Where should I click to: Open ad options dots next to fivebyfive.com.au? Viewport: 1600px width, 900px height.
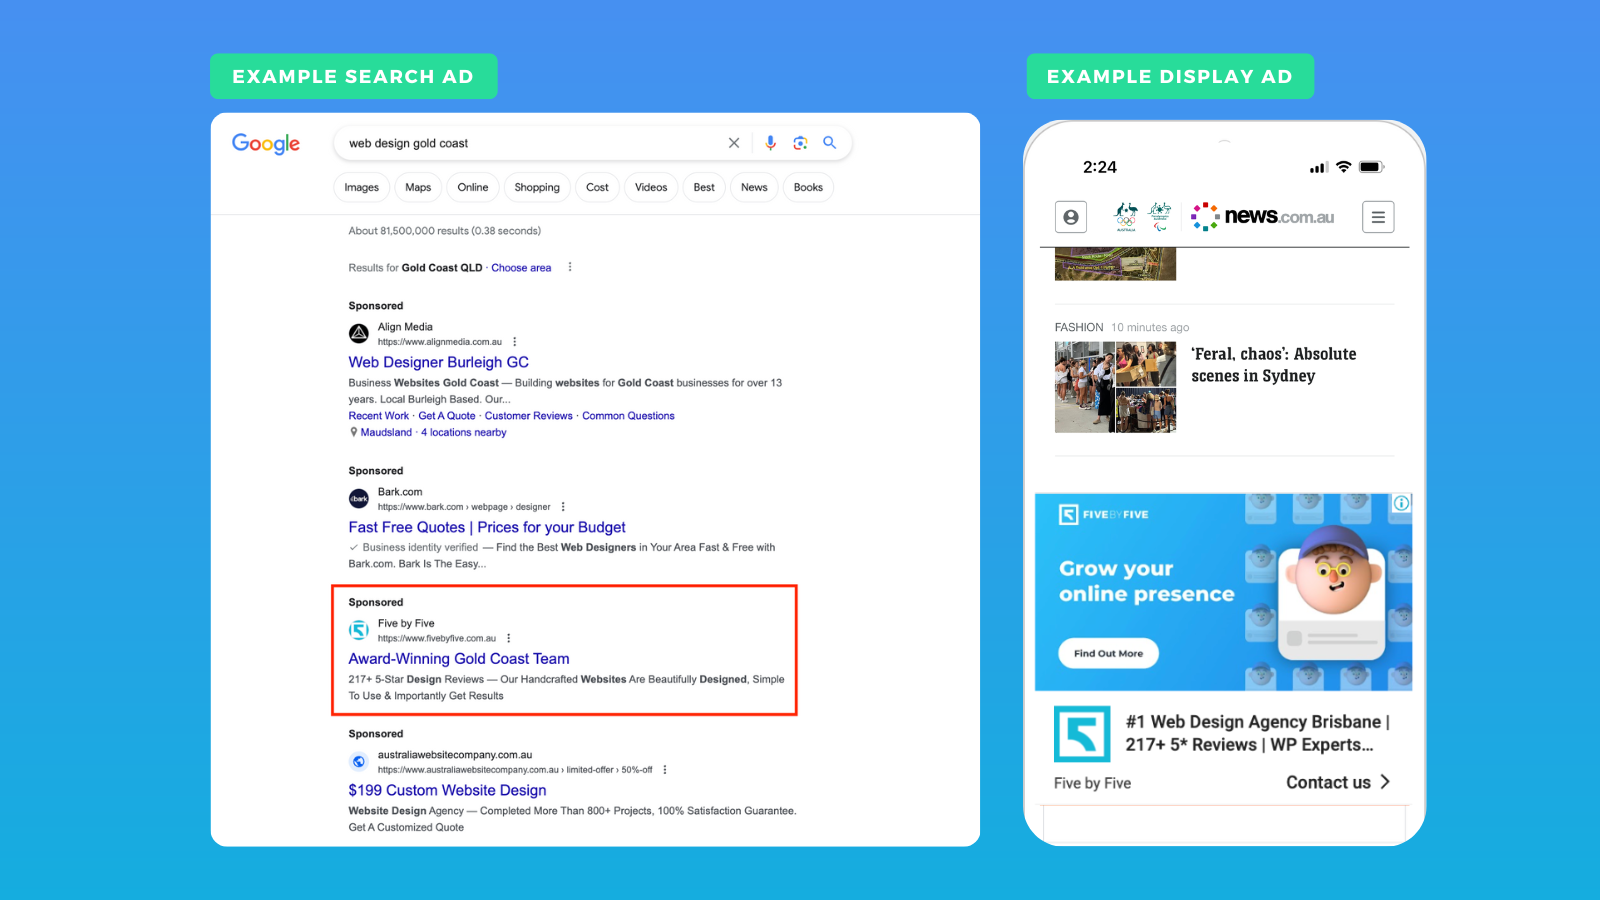point(509,638)
